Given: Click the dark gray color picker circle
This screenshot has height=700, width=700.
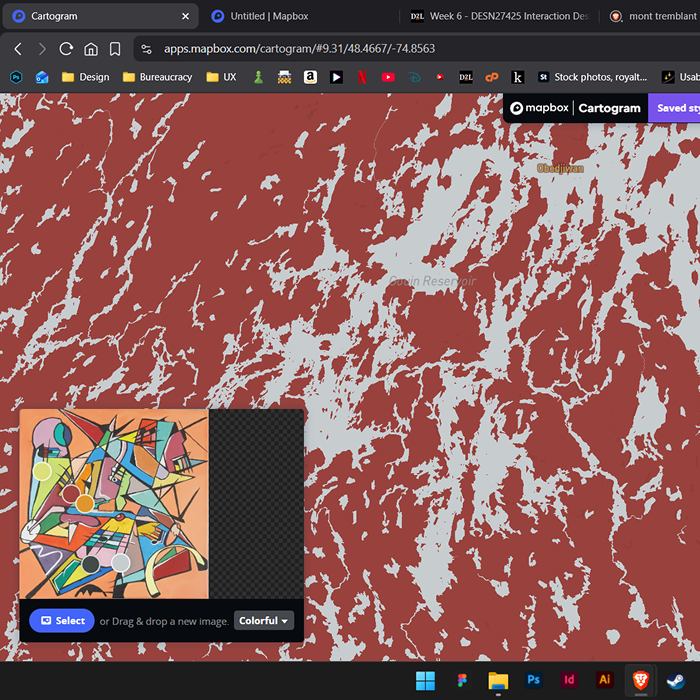Looking at the screenshot, I should pyautogui.click(x=91, y=564).
